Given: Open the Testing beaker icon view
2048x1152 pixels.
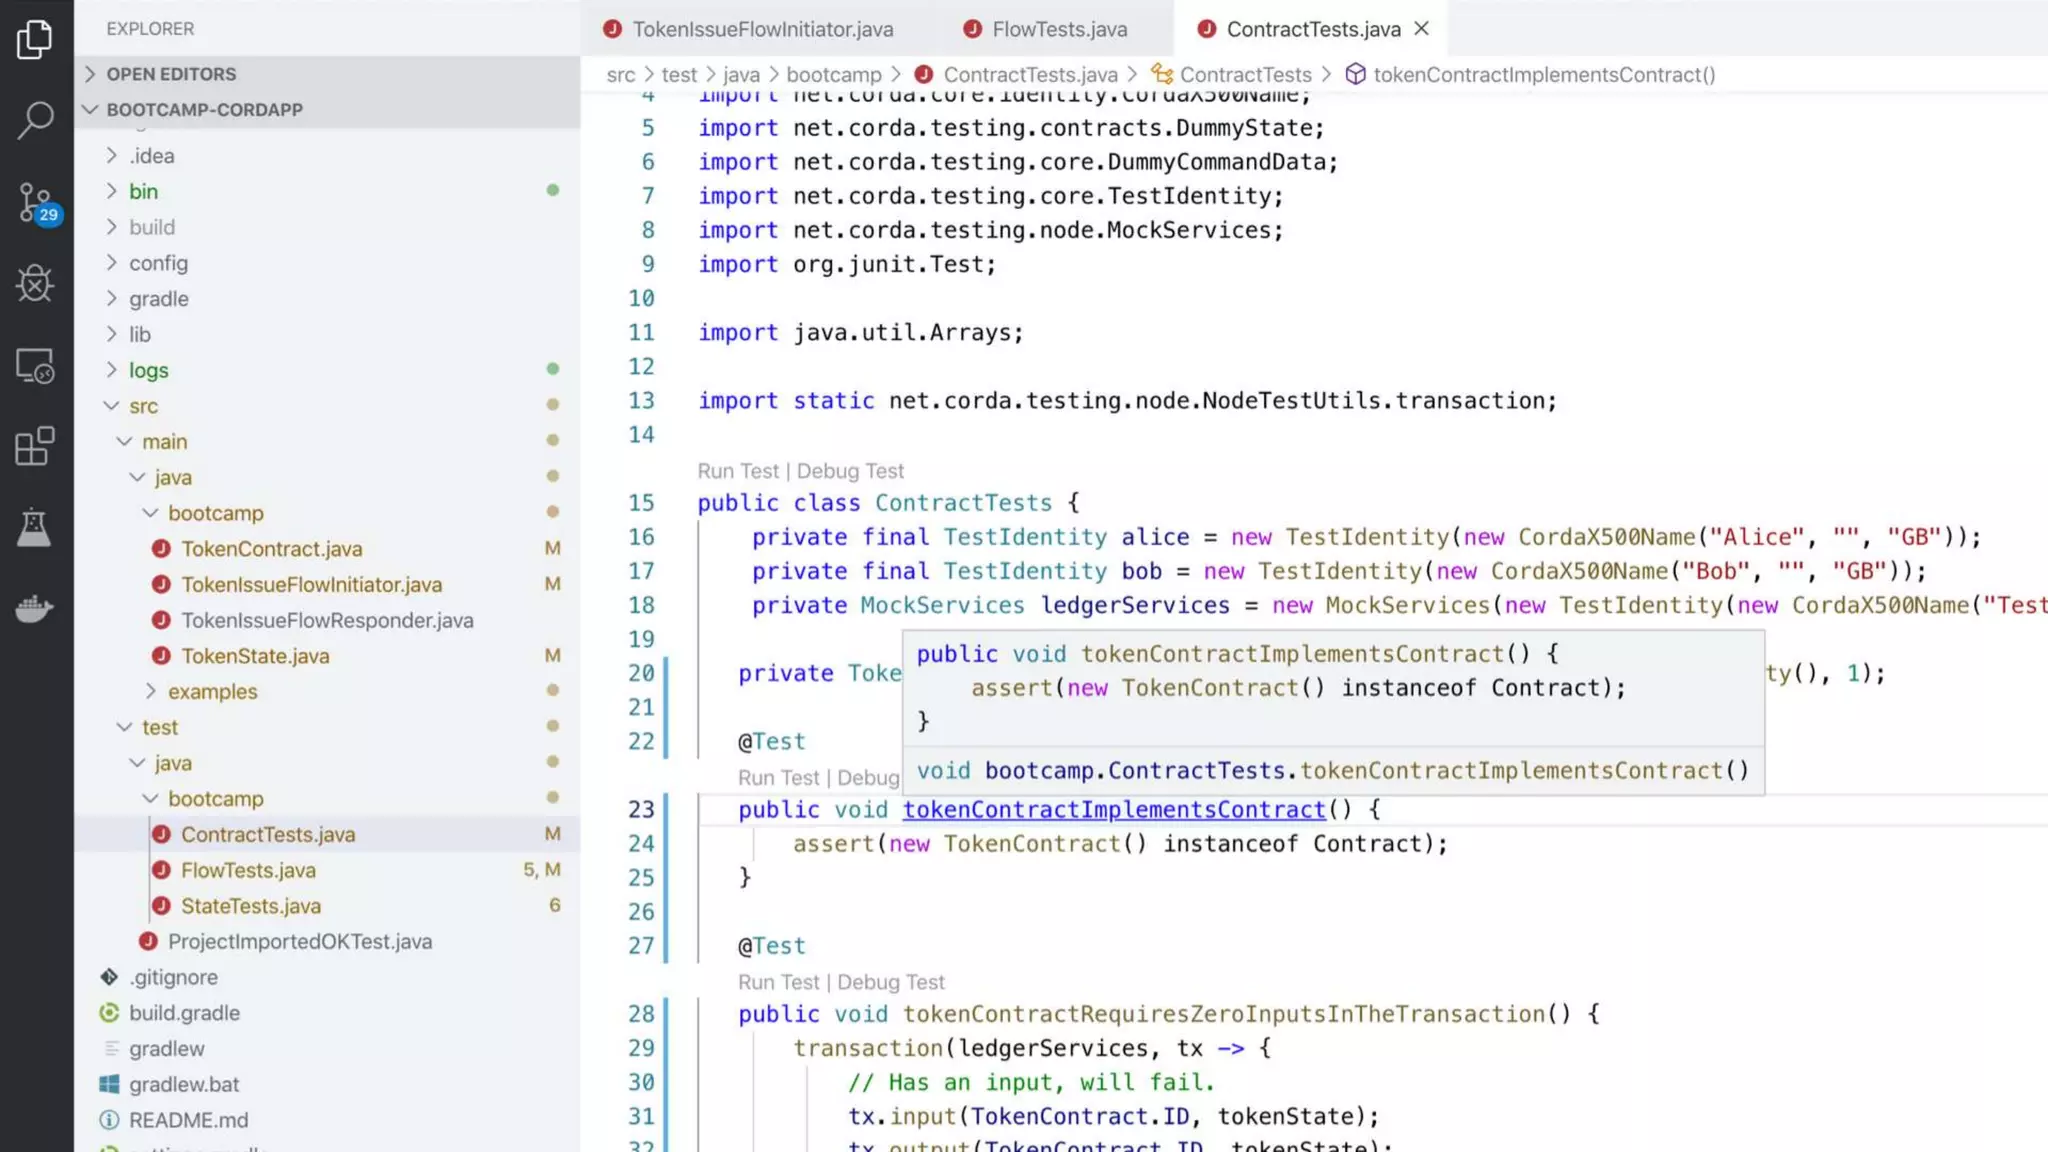Looking at the screenshot, I should [x=35, y=527].
